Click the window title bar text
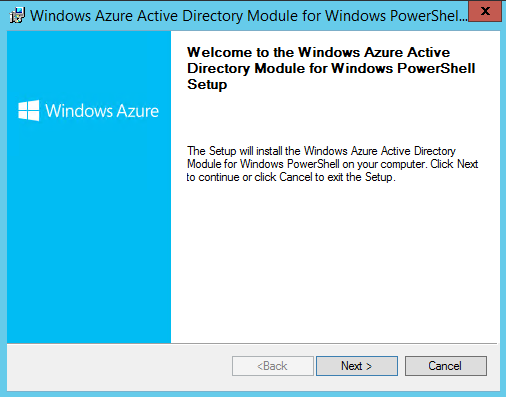This screenshot has width=506, height=397. (249, 16)
